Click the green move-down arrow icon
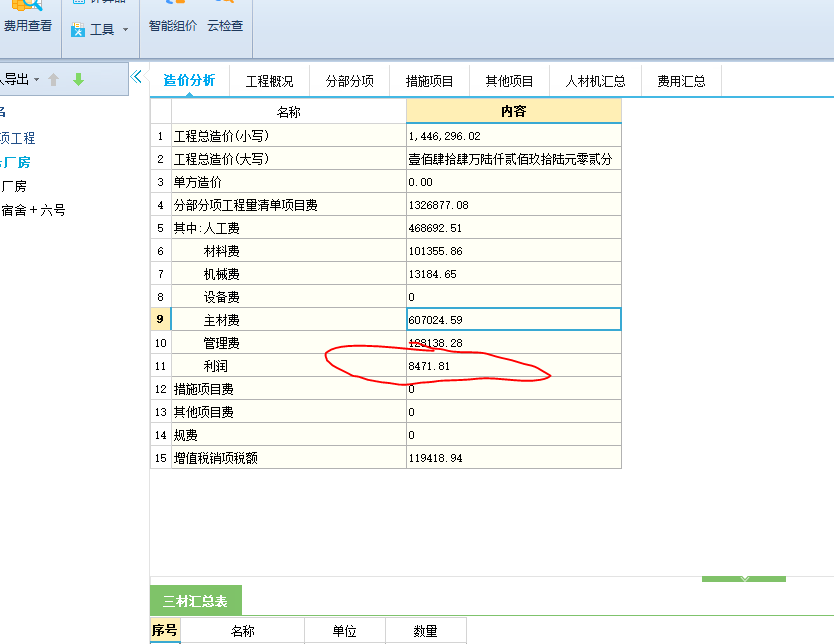The image size is (834, 644). 78,80
